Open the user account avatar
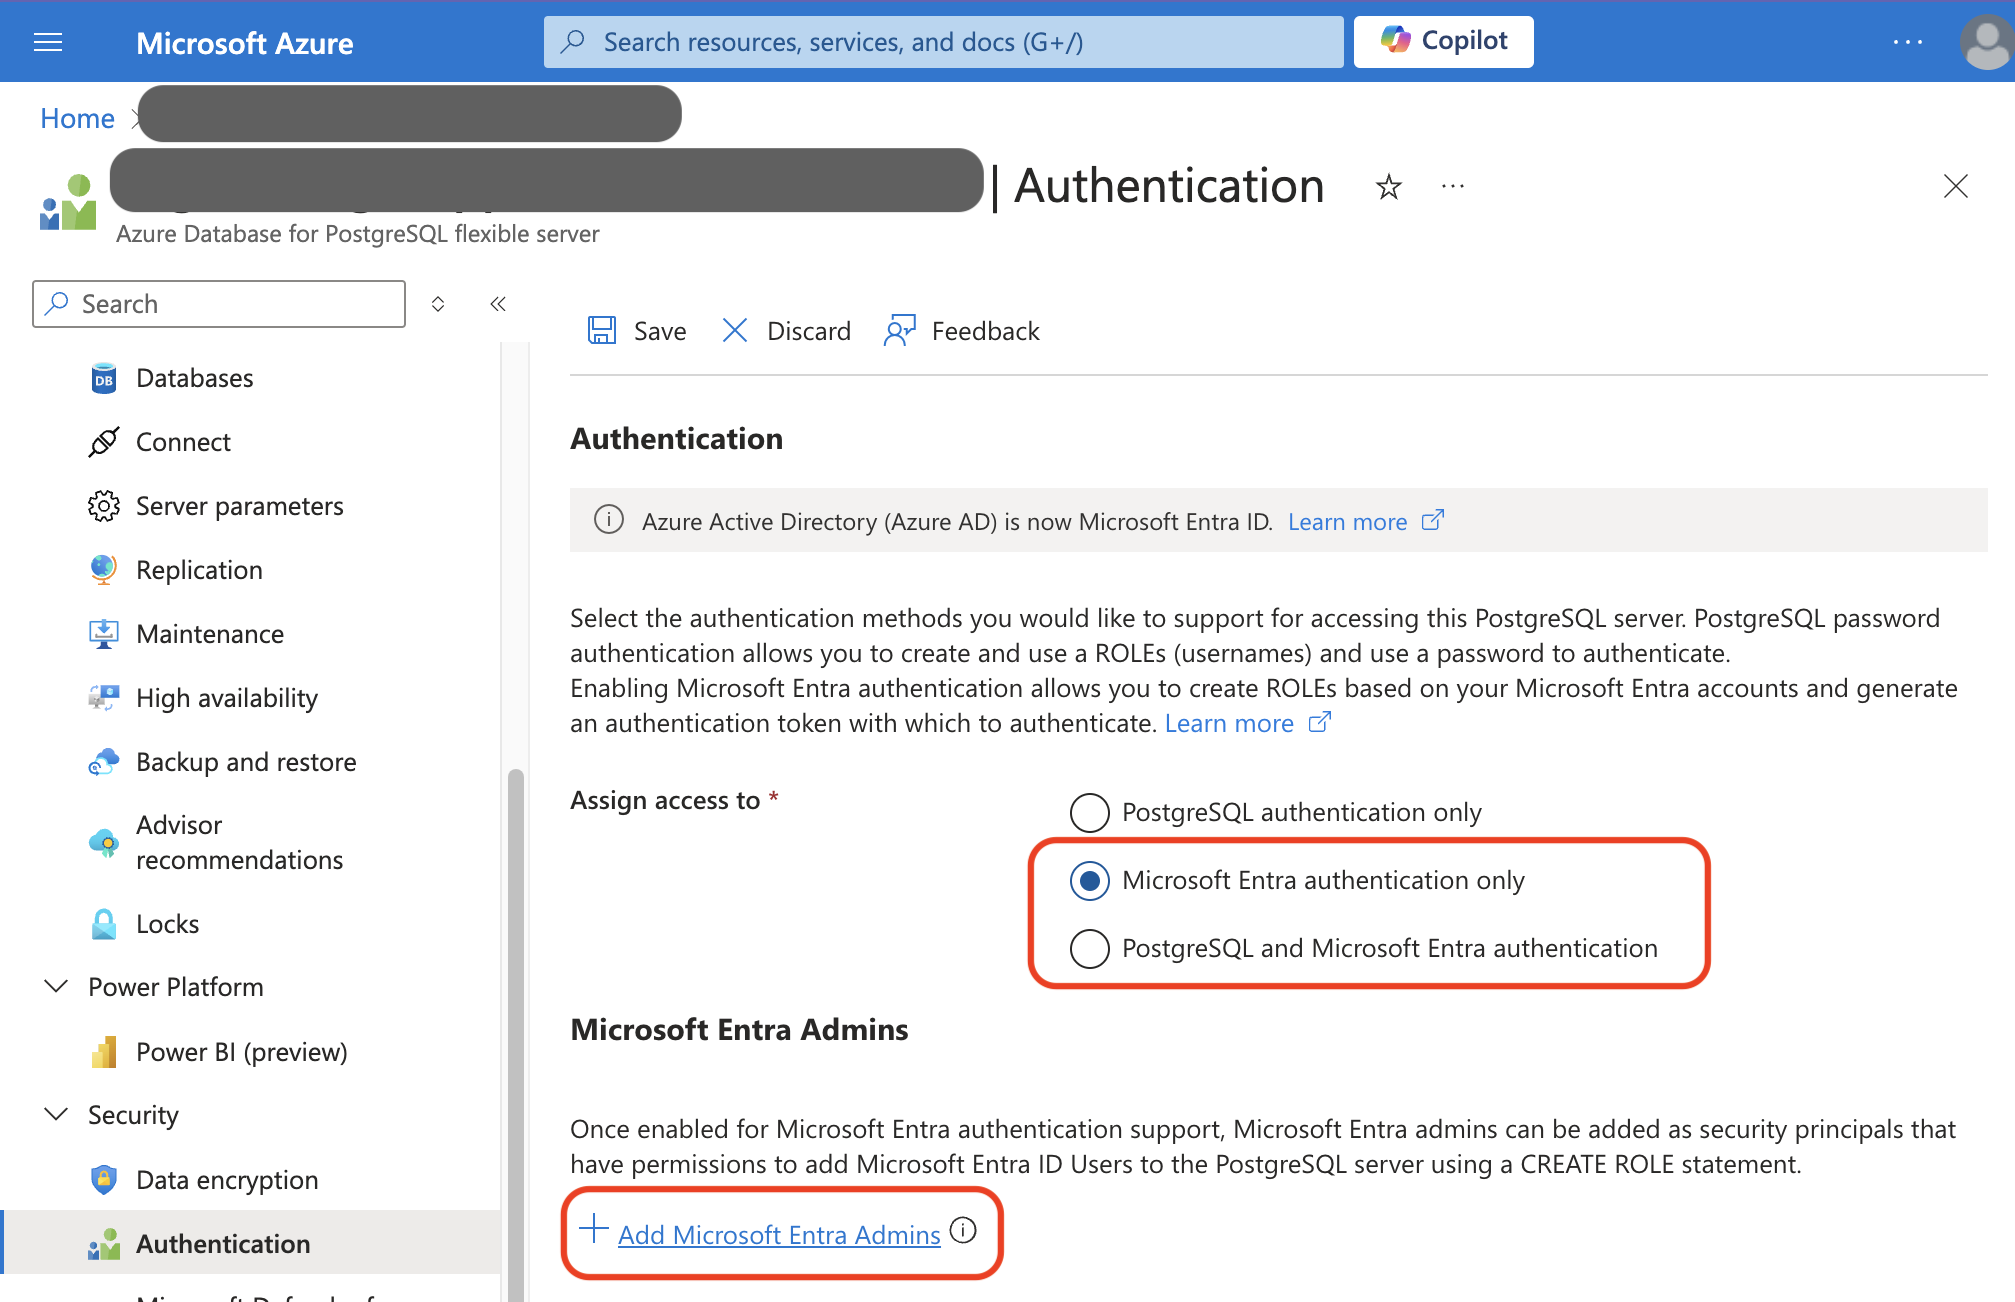This screenshot has width=2015, height=1302. click(x=1986, y=42)
